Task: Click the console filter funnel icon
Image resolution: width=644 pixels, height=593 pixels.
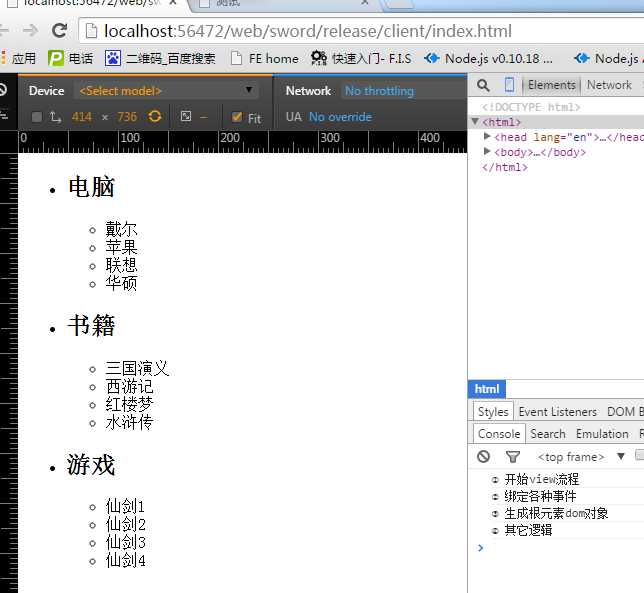Action: 513,457
